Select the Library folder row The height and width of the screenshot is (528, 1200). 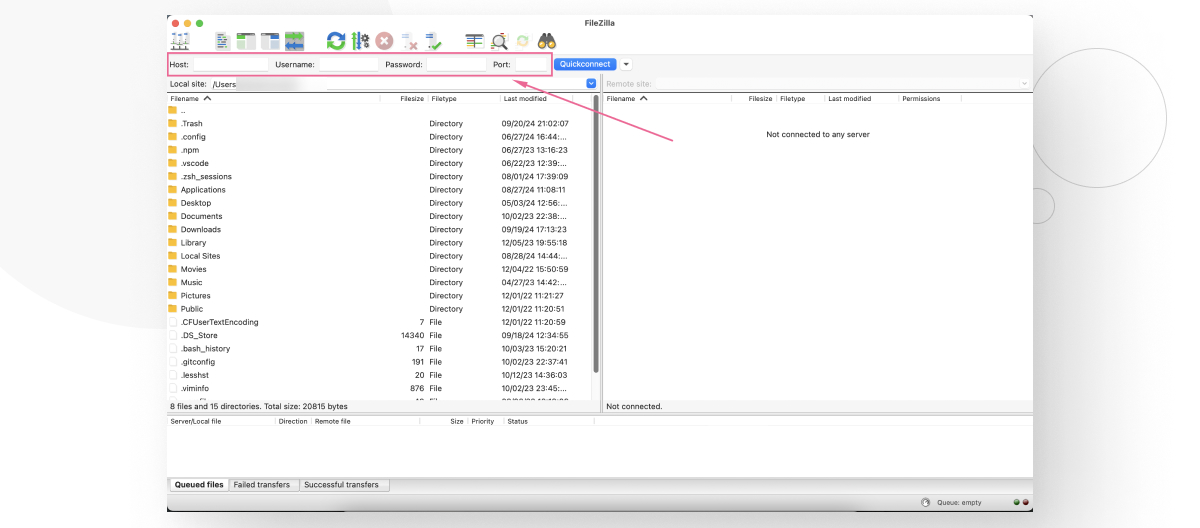click(380, 243)
